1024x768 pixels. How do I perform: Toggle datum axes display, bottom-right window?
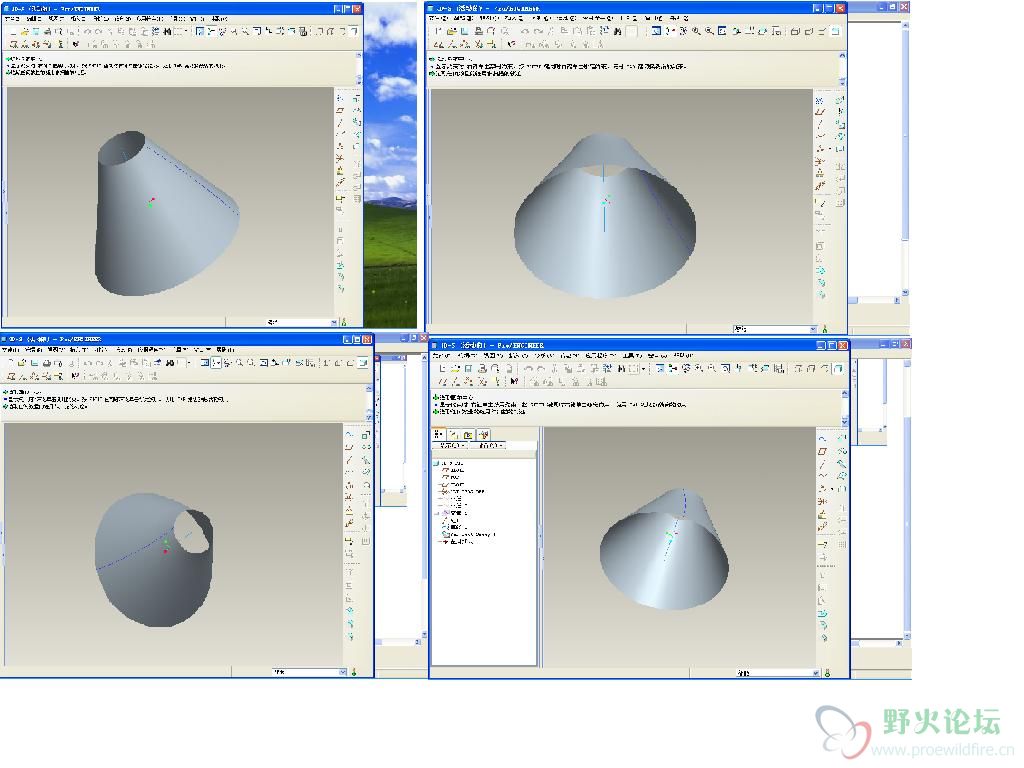[455, 381]
